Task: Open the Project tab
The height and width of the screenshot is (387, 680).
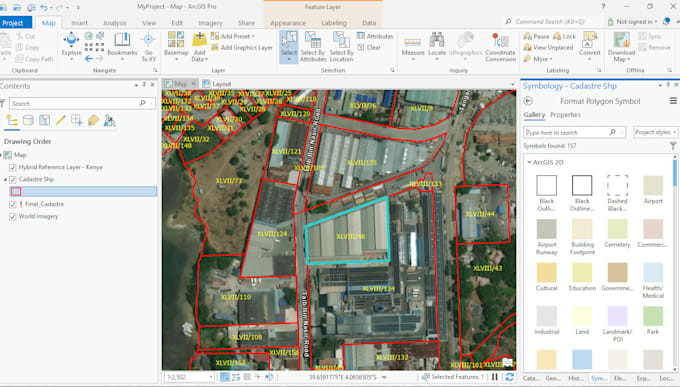Action: tap(13, 23)
